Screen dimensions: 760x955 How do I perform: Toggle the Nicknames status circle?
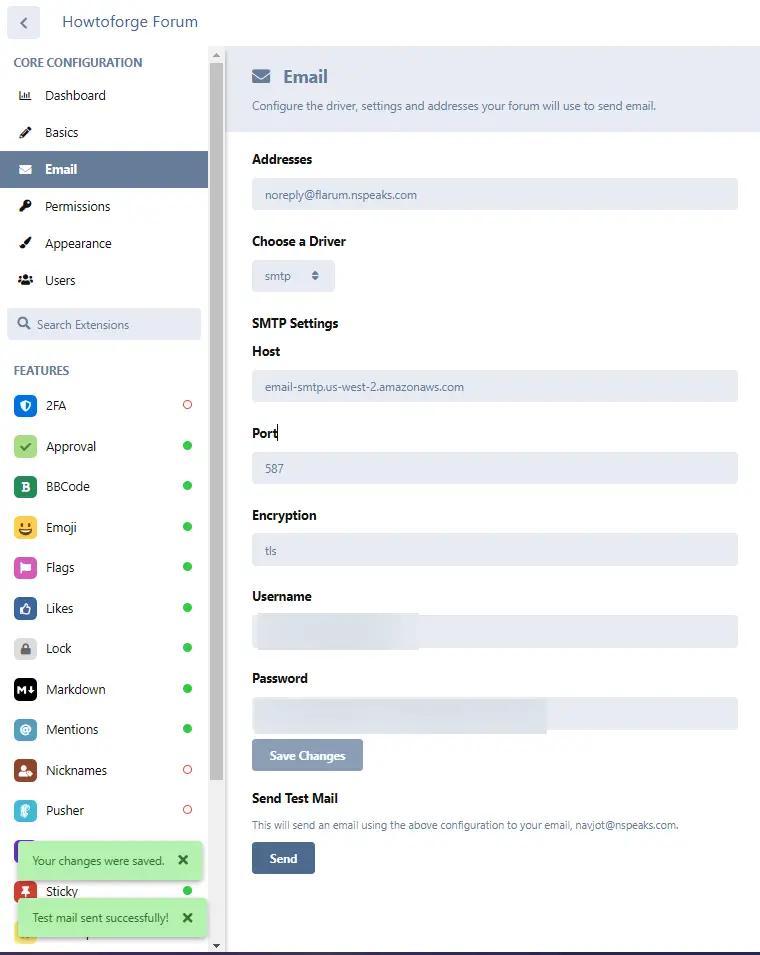(188, 769)
